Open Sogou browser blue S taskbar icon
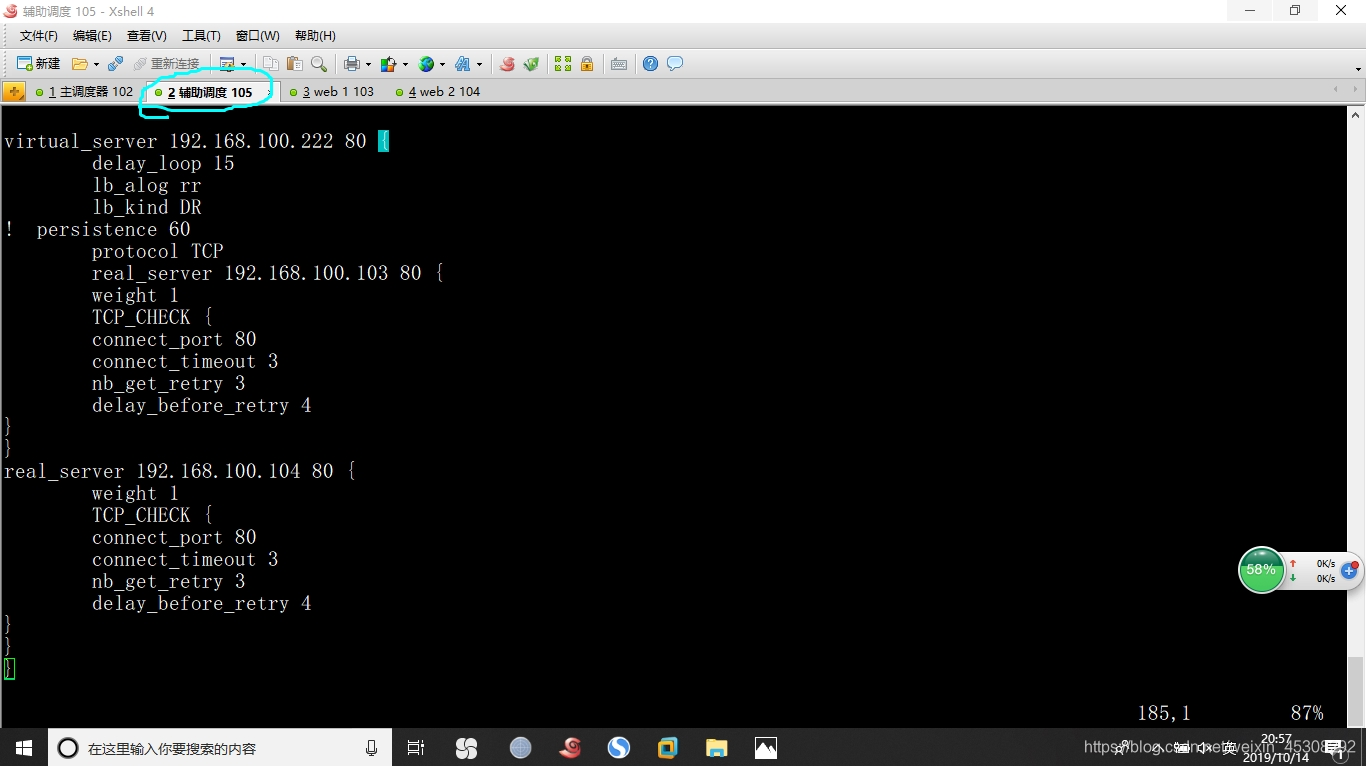 (x=619, y=748)
